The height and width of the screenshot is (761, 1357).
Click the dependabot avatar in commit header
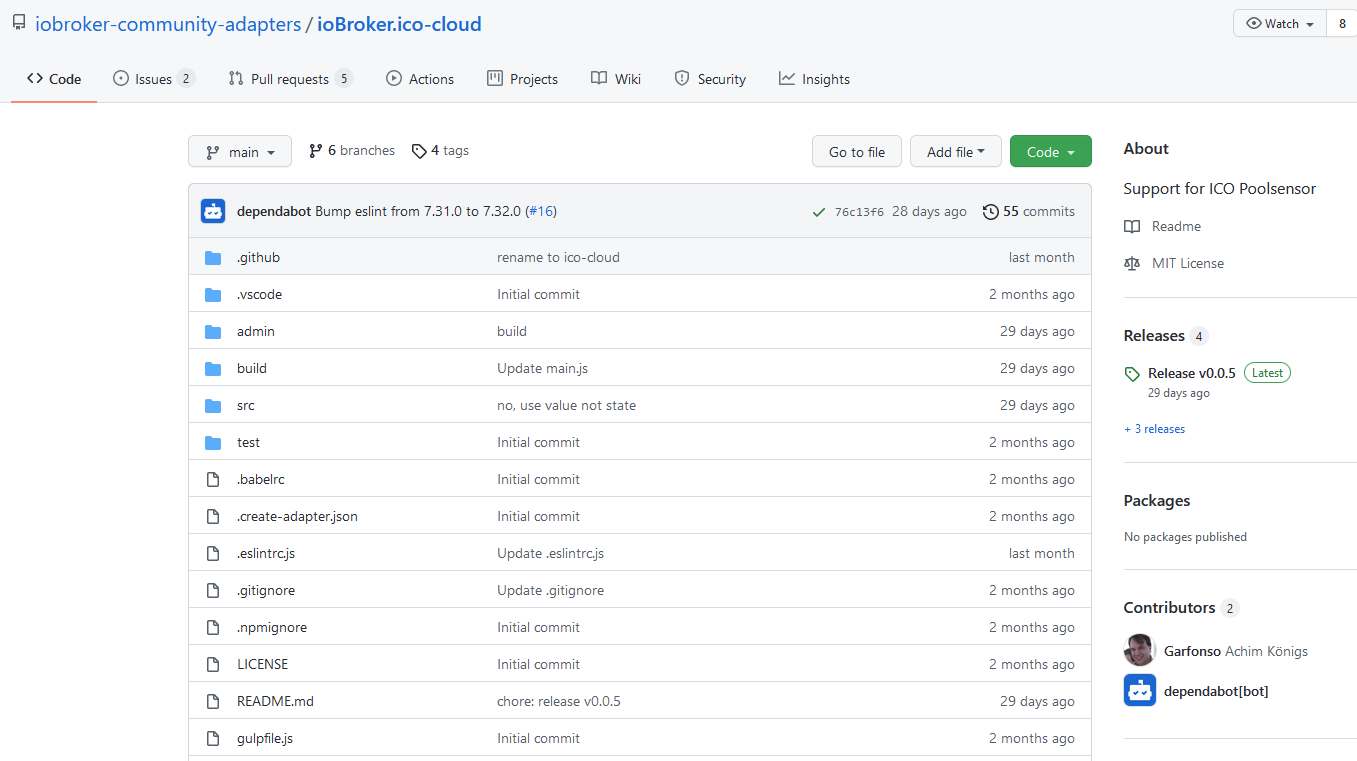coord(213,211)
